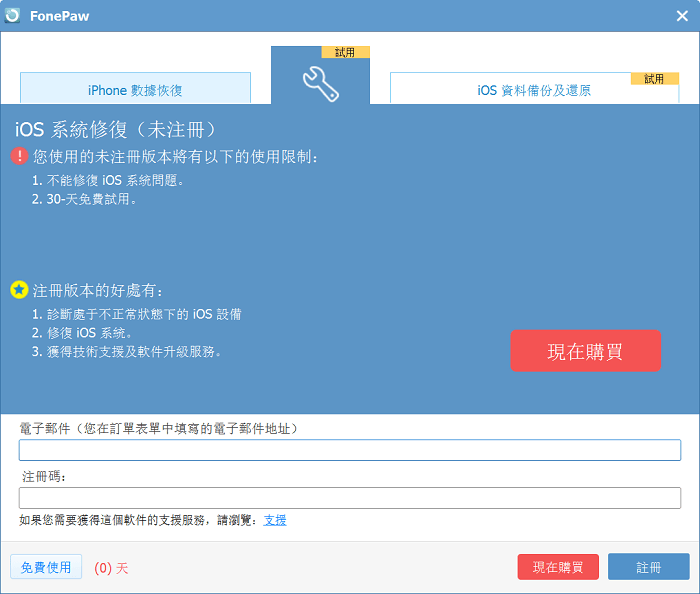This screenshot has width=700, height=594.
Task: Switch to iPhone 數據恢復 tab
Action: (135, 88)
